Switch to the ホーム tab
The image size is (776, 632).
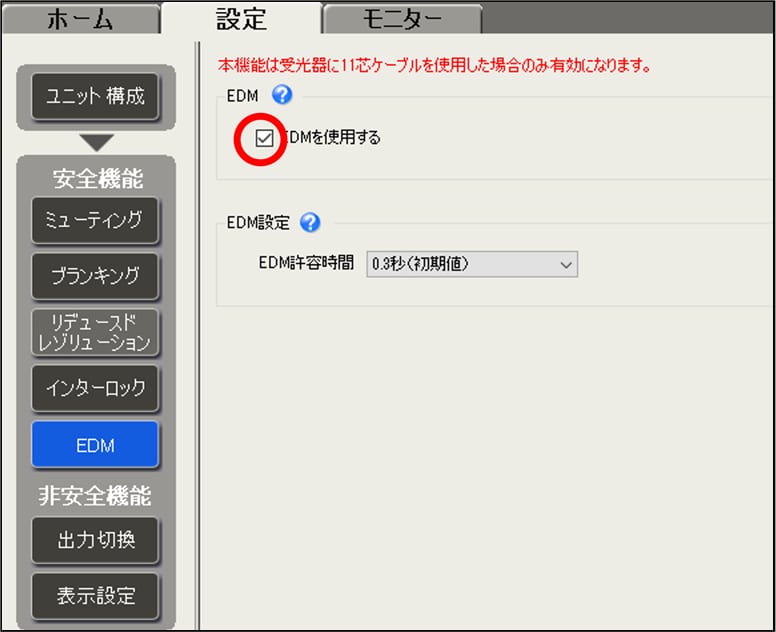(x=80, y=18)
